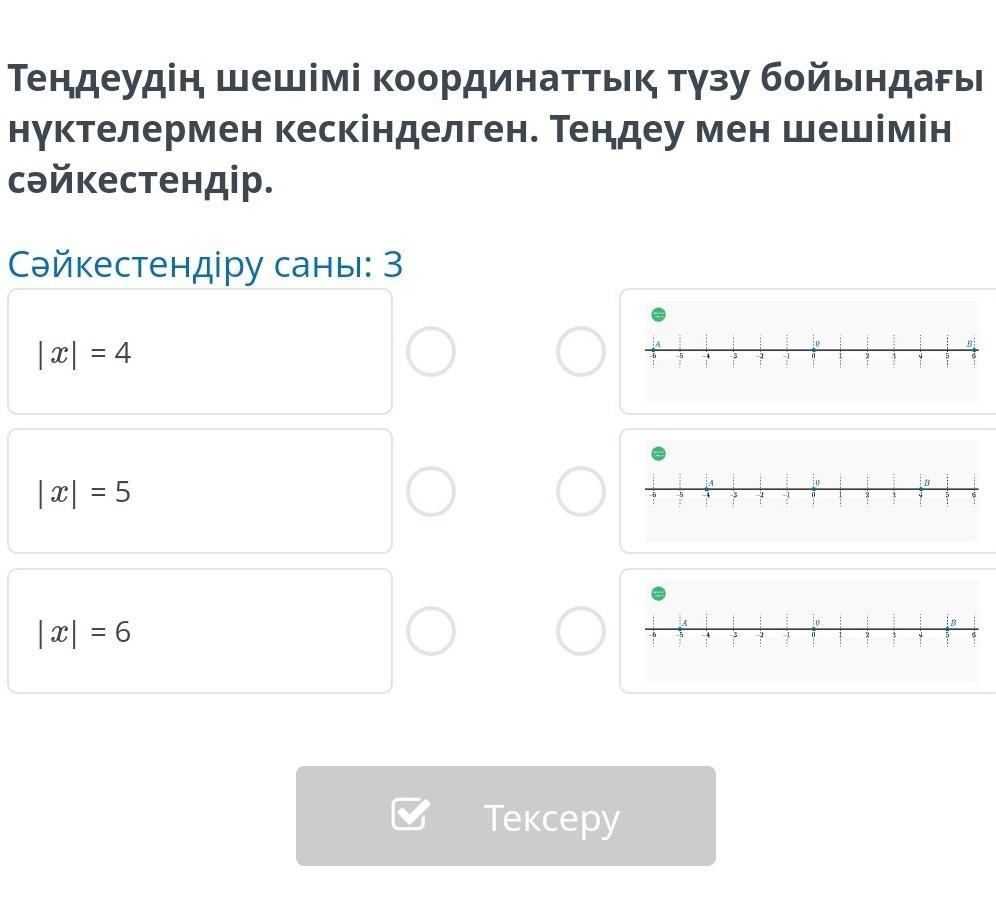Select the radio circle next to |x| = 5
This screenshot has width=996, height=914.
click(x=431, y=492)
